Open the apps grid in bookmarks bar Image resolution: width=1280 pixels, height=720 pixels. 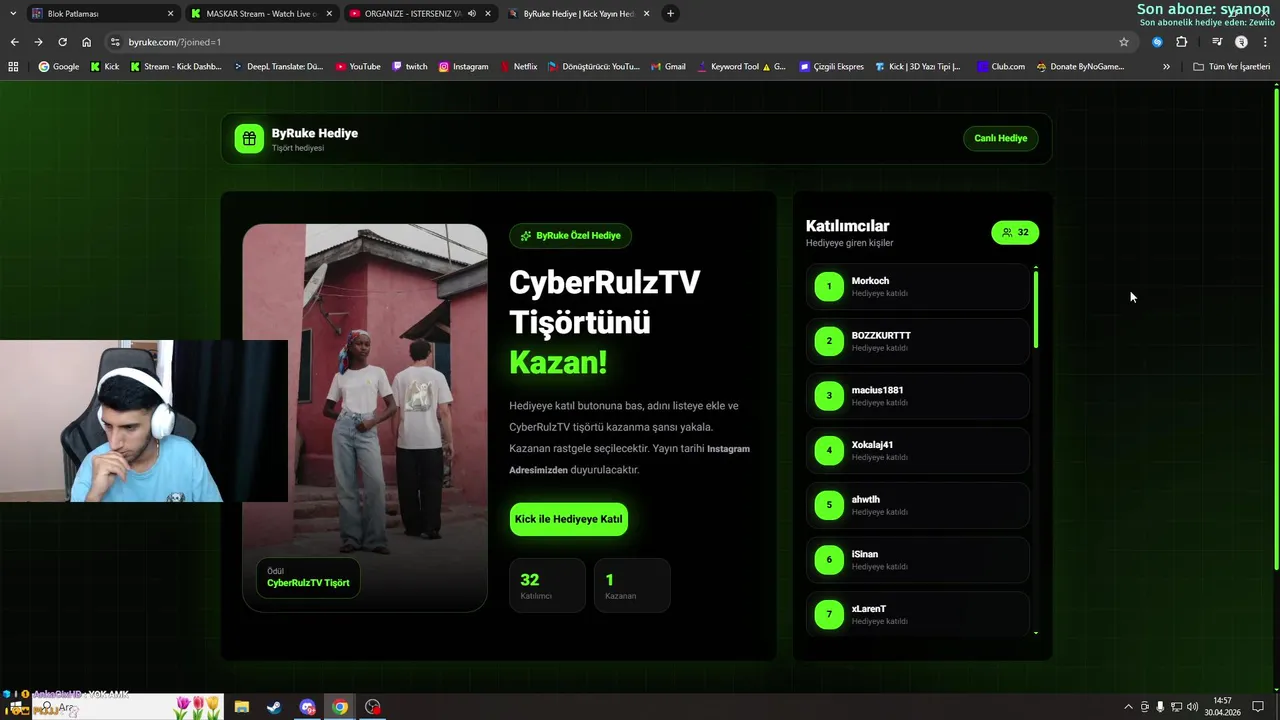tap(13, 67)
